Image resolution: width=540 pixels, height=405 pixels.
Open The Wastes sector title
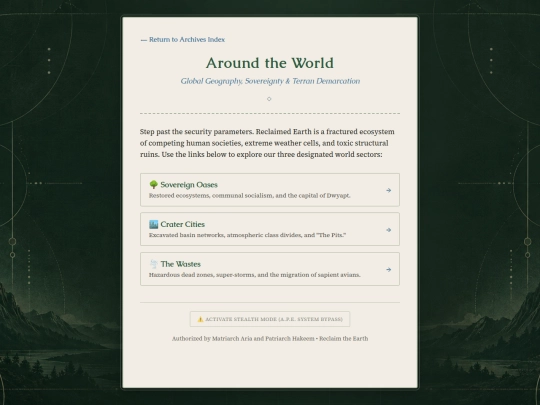click(180, 264)
